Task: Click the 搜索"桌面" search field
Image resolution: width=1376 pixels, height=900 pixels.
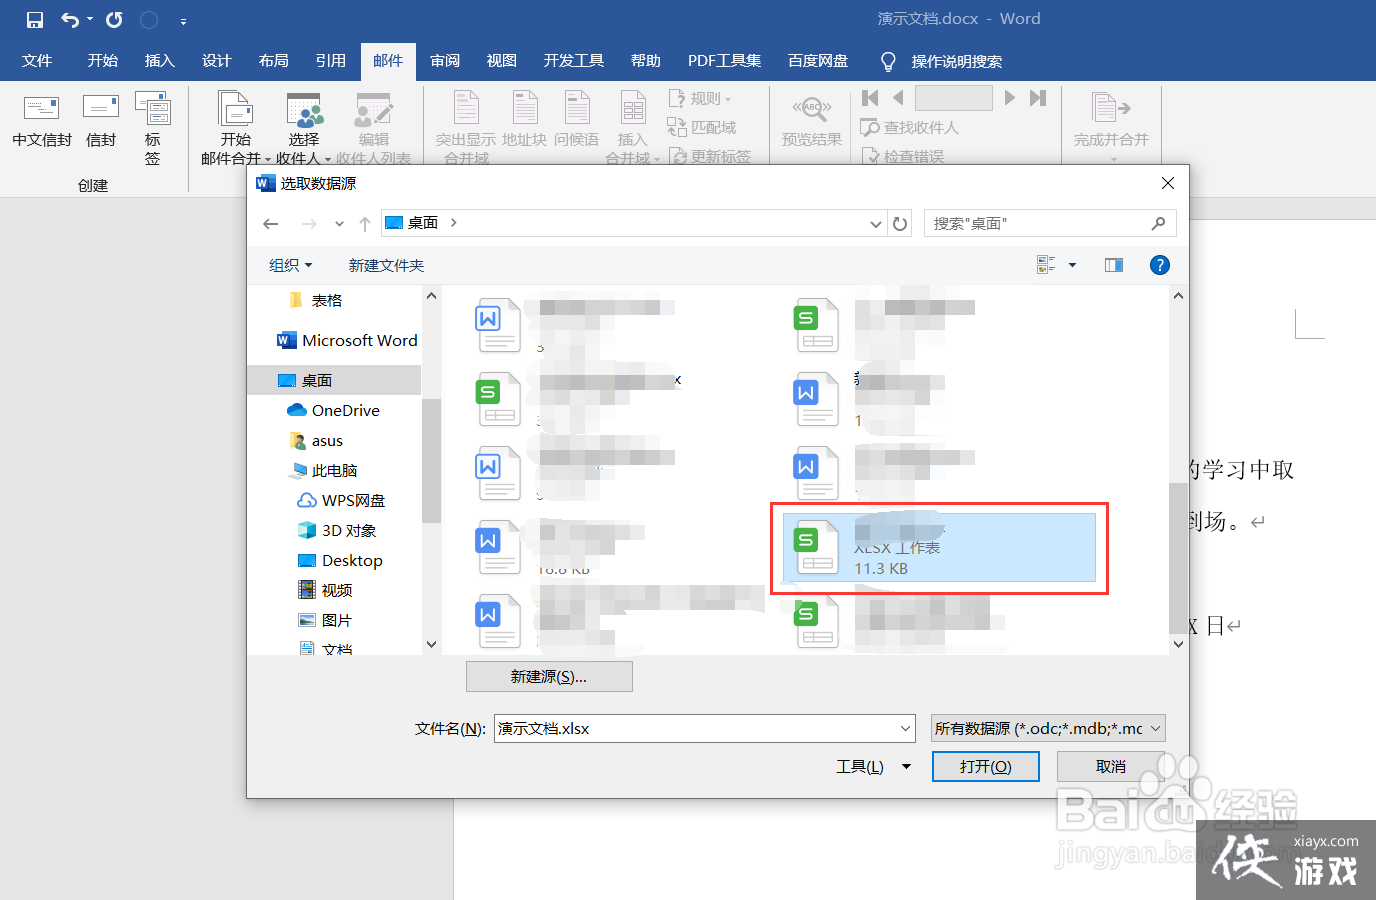Action: [1050, 223]
